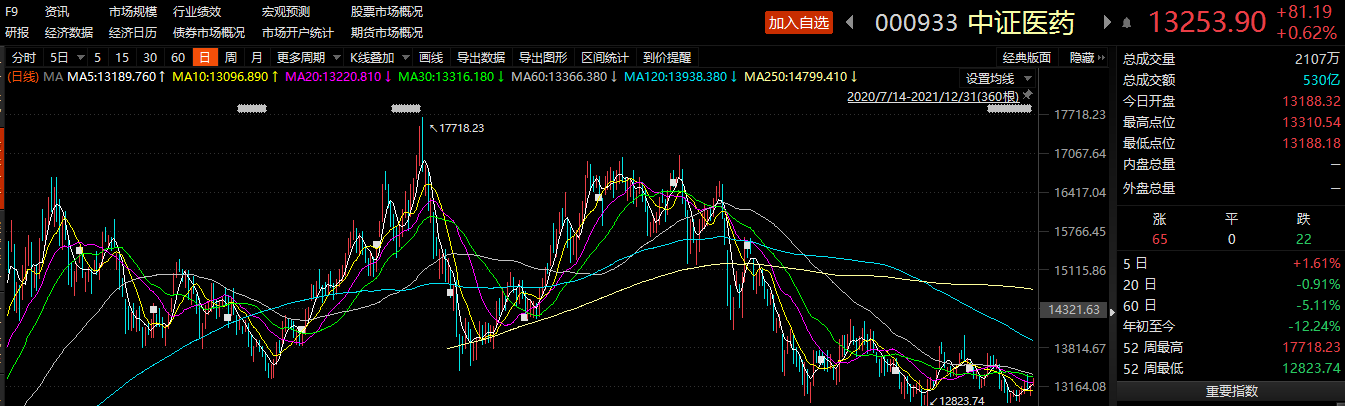Activate the 画线 drawing tool
This screenshot has width=1345, height=406.
(x=431, y=57)
